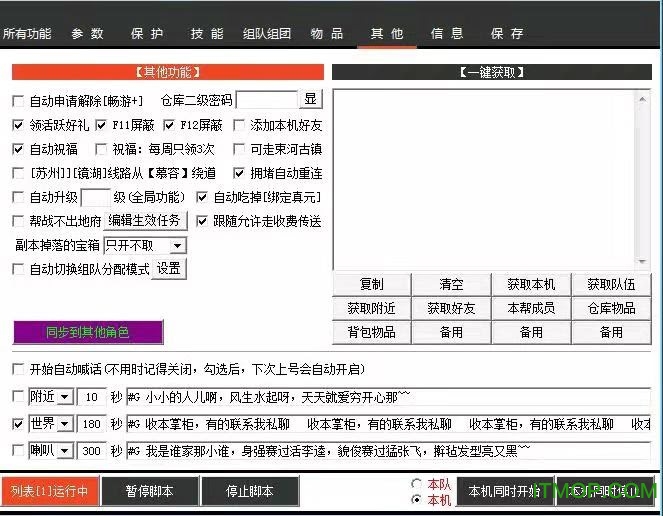This screenshot has width=663, height=516.
Task: Click the 附近 row 10 seconds field
Action: pyautogui.click(x=91, y=397)
